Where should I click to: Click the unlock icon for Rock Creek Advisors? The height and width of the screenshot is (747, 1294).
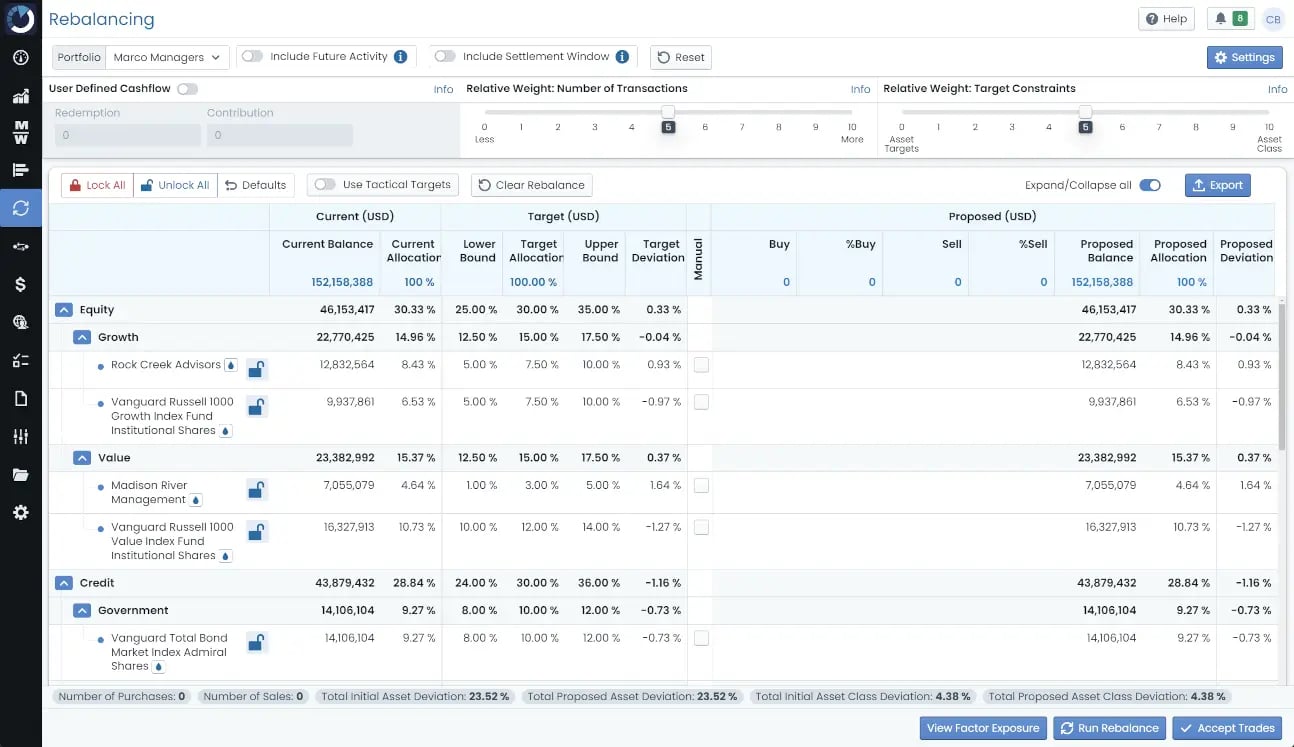(256, 369)
